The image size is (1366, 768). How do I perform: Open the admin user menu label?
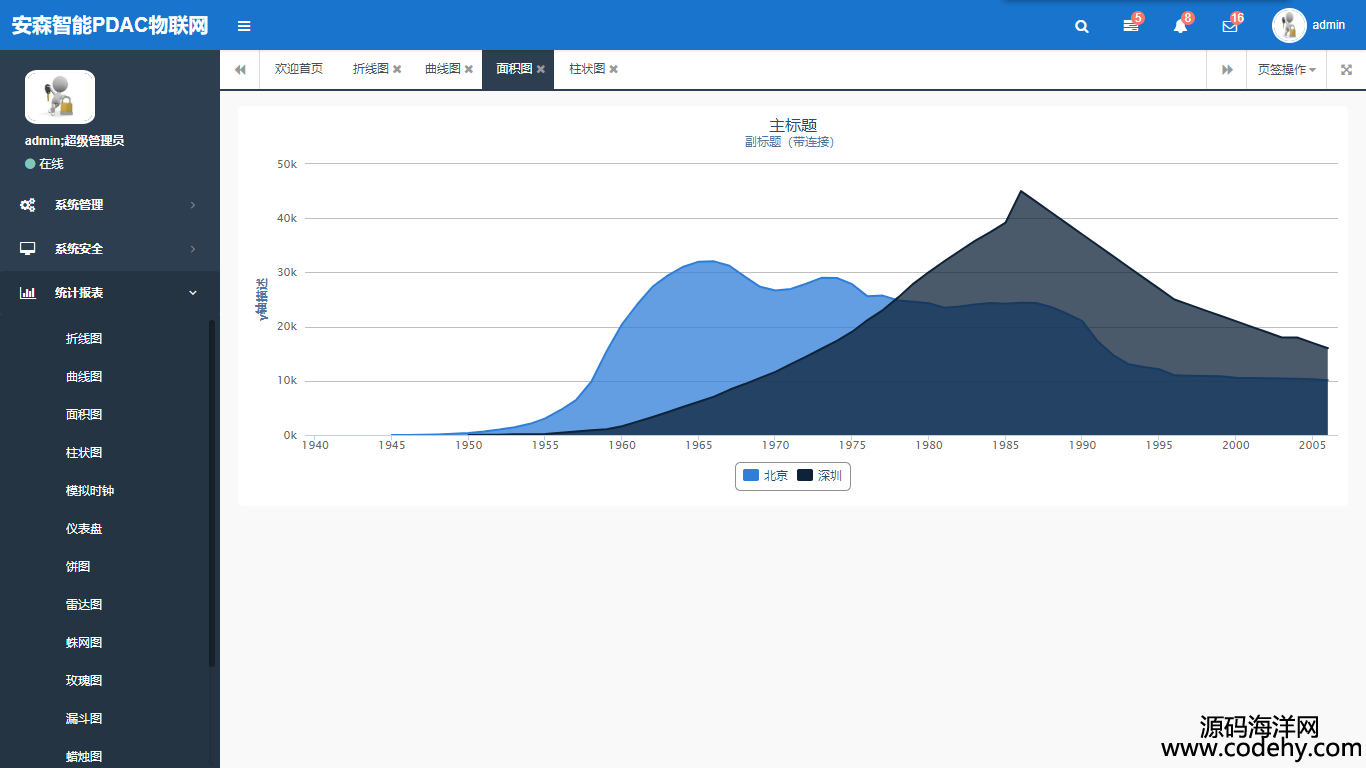(1329, 25)
